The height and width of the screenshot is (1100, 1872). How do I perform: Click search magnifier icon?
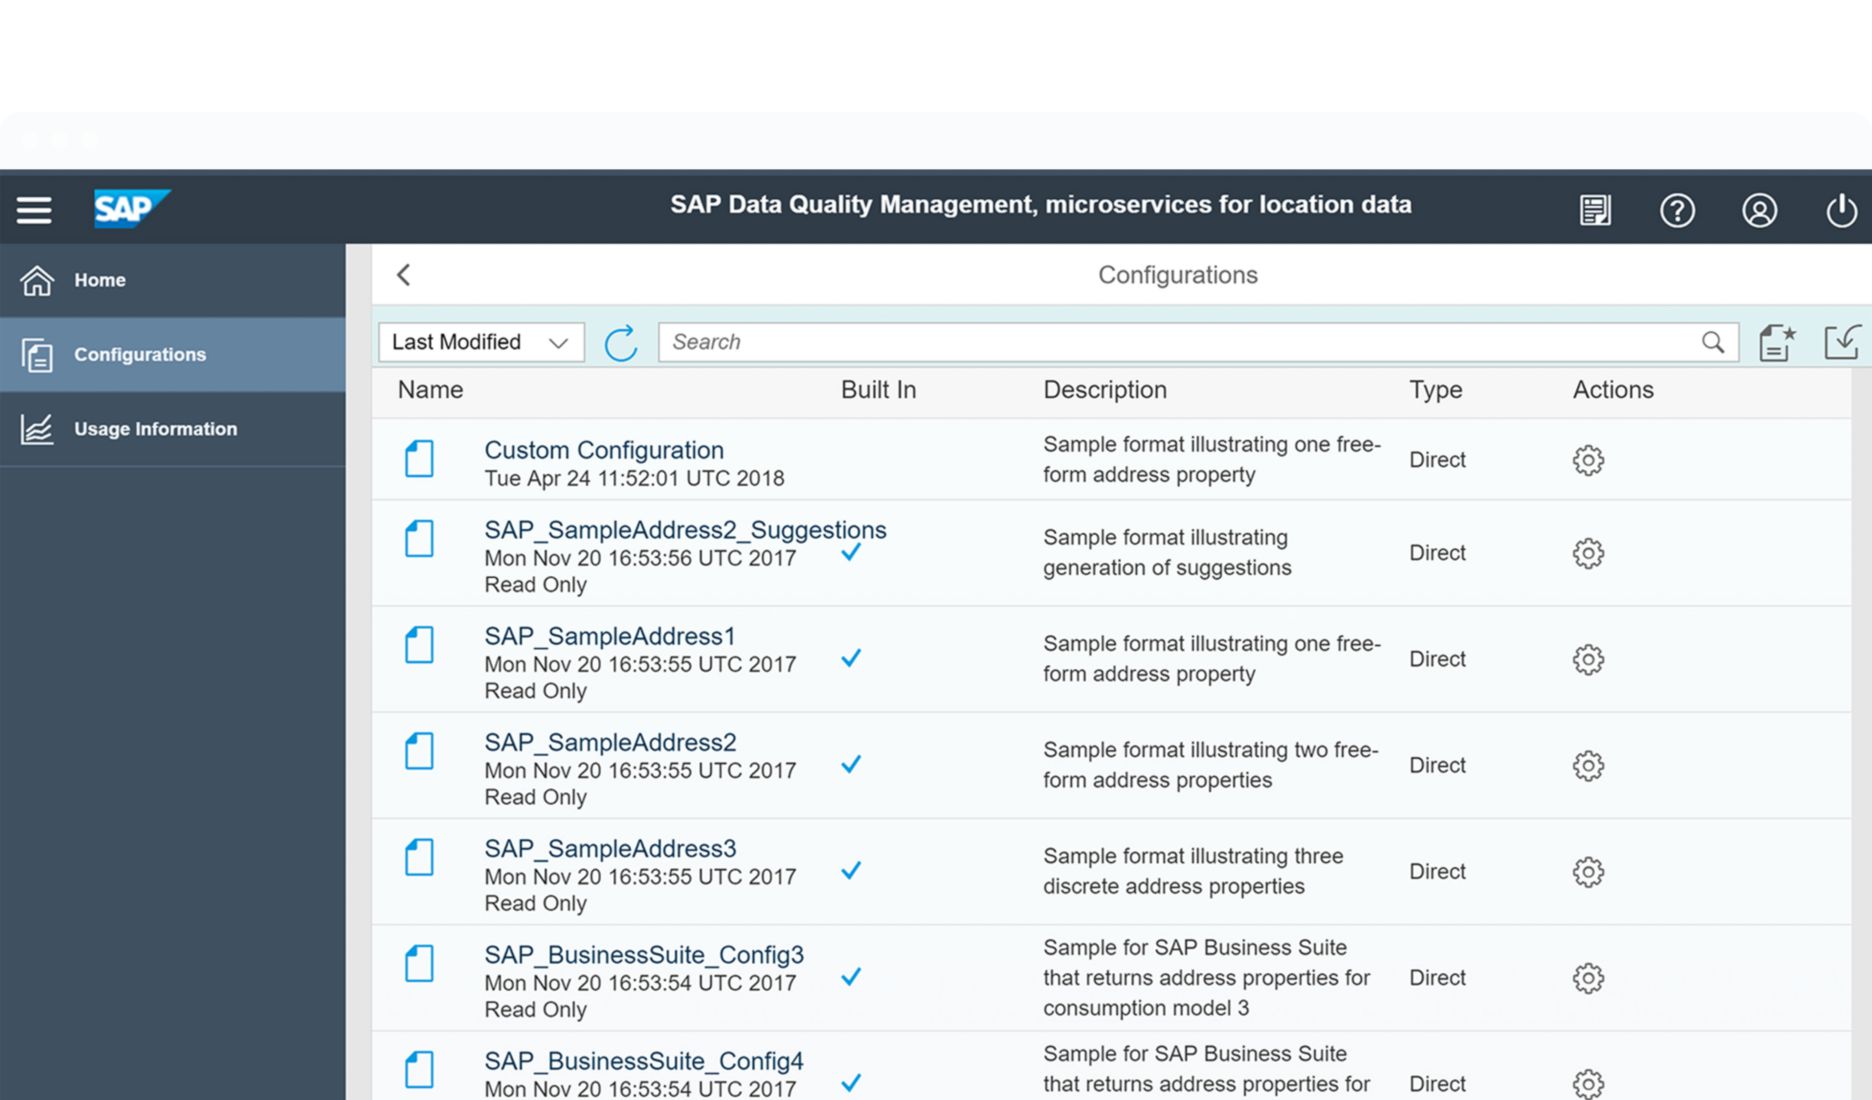[1713, 343]
